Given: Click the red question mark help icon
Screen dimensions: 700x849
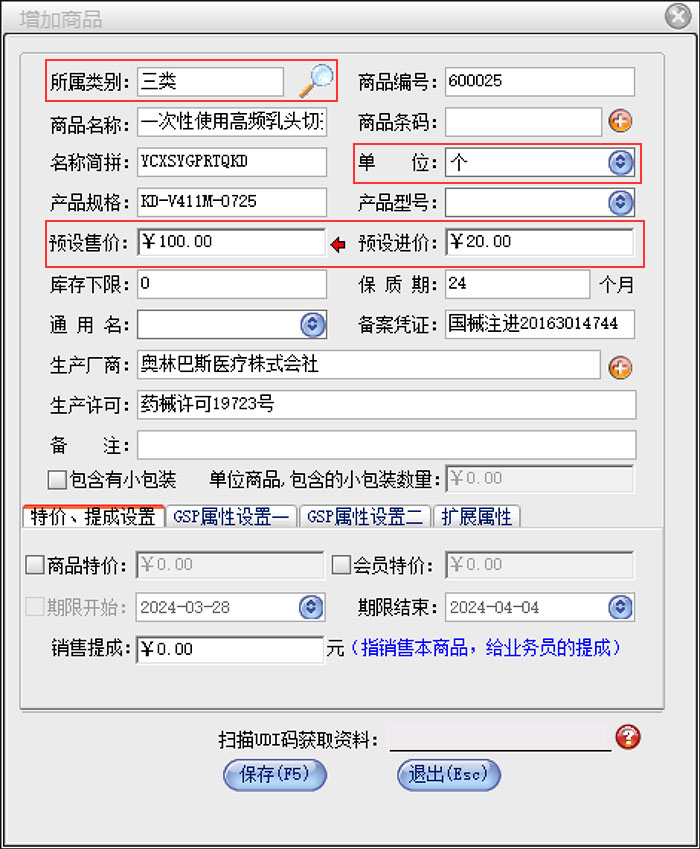Looking at the screenshot, I should 628,738.
